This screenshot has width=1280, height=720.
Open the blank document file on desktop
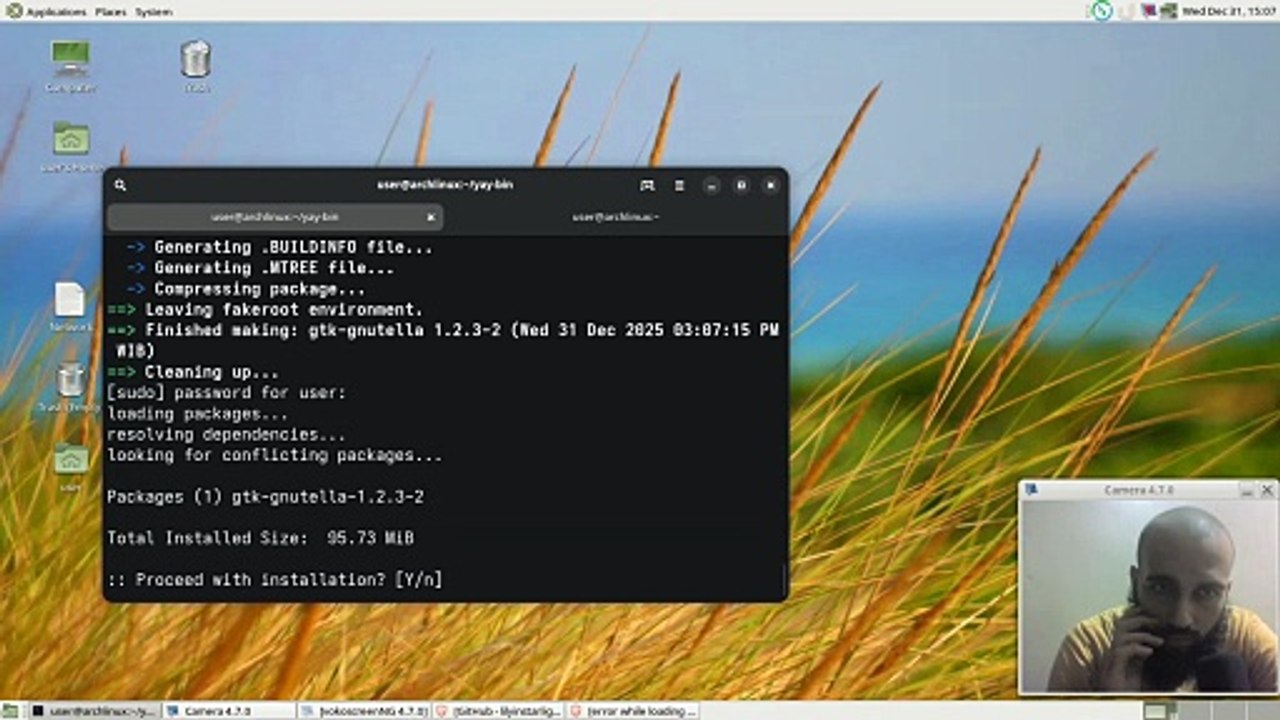(x=70, y=307)
